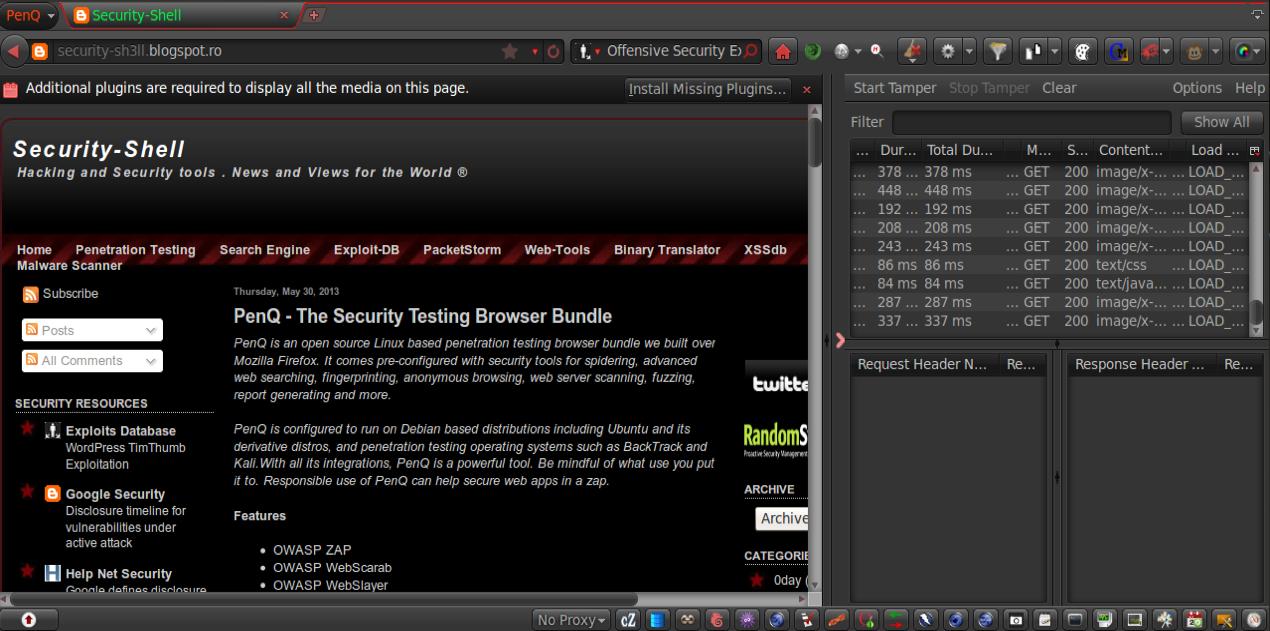Select the request row with text/css

tap(1049, 265)
